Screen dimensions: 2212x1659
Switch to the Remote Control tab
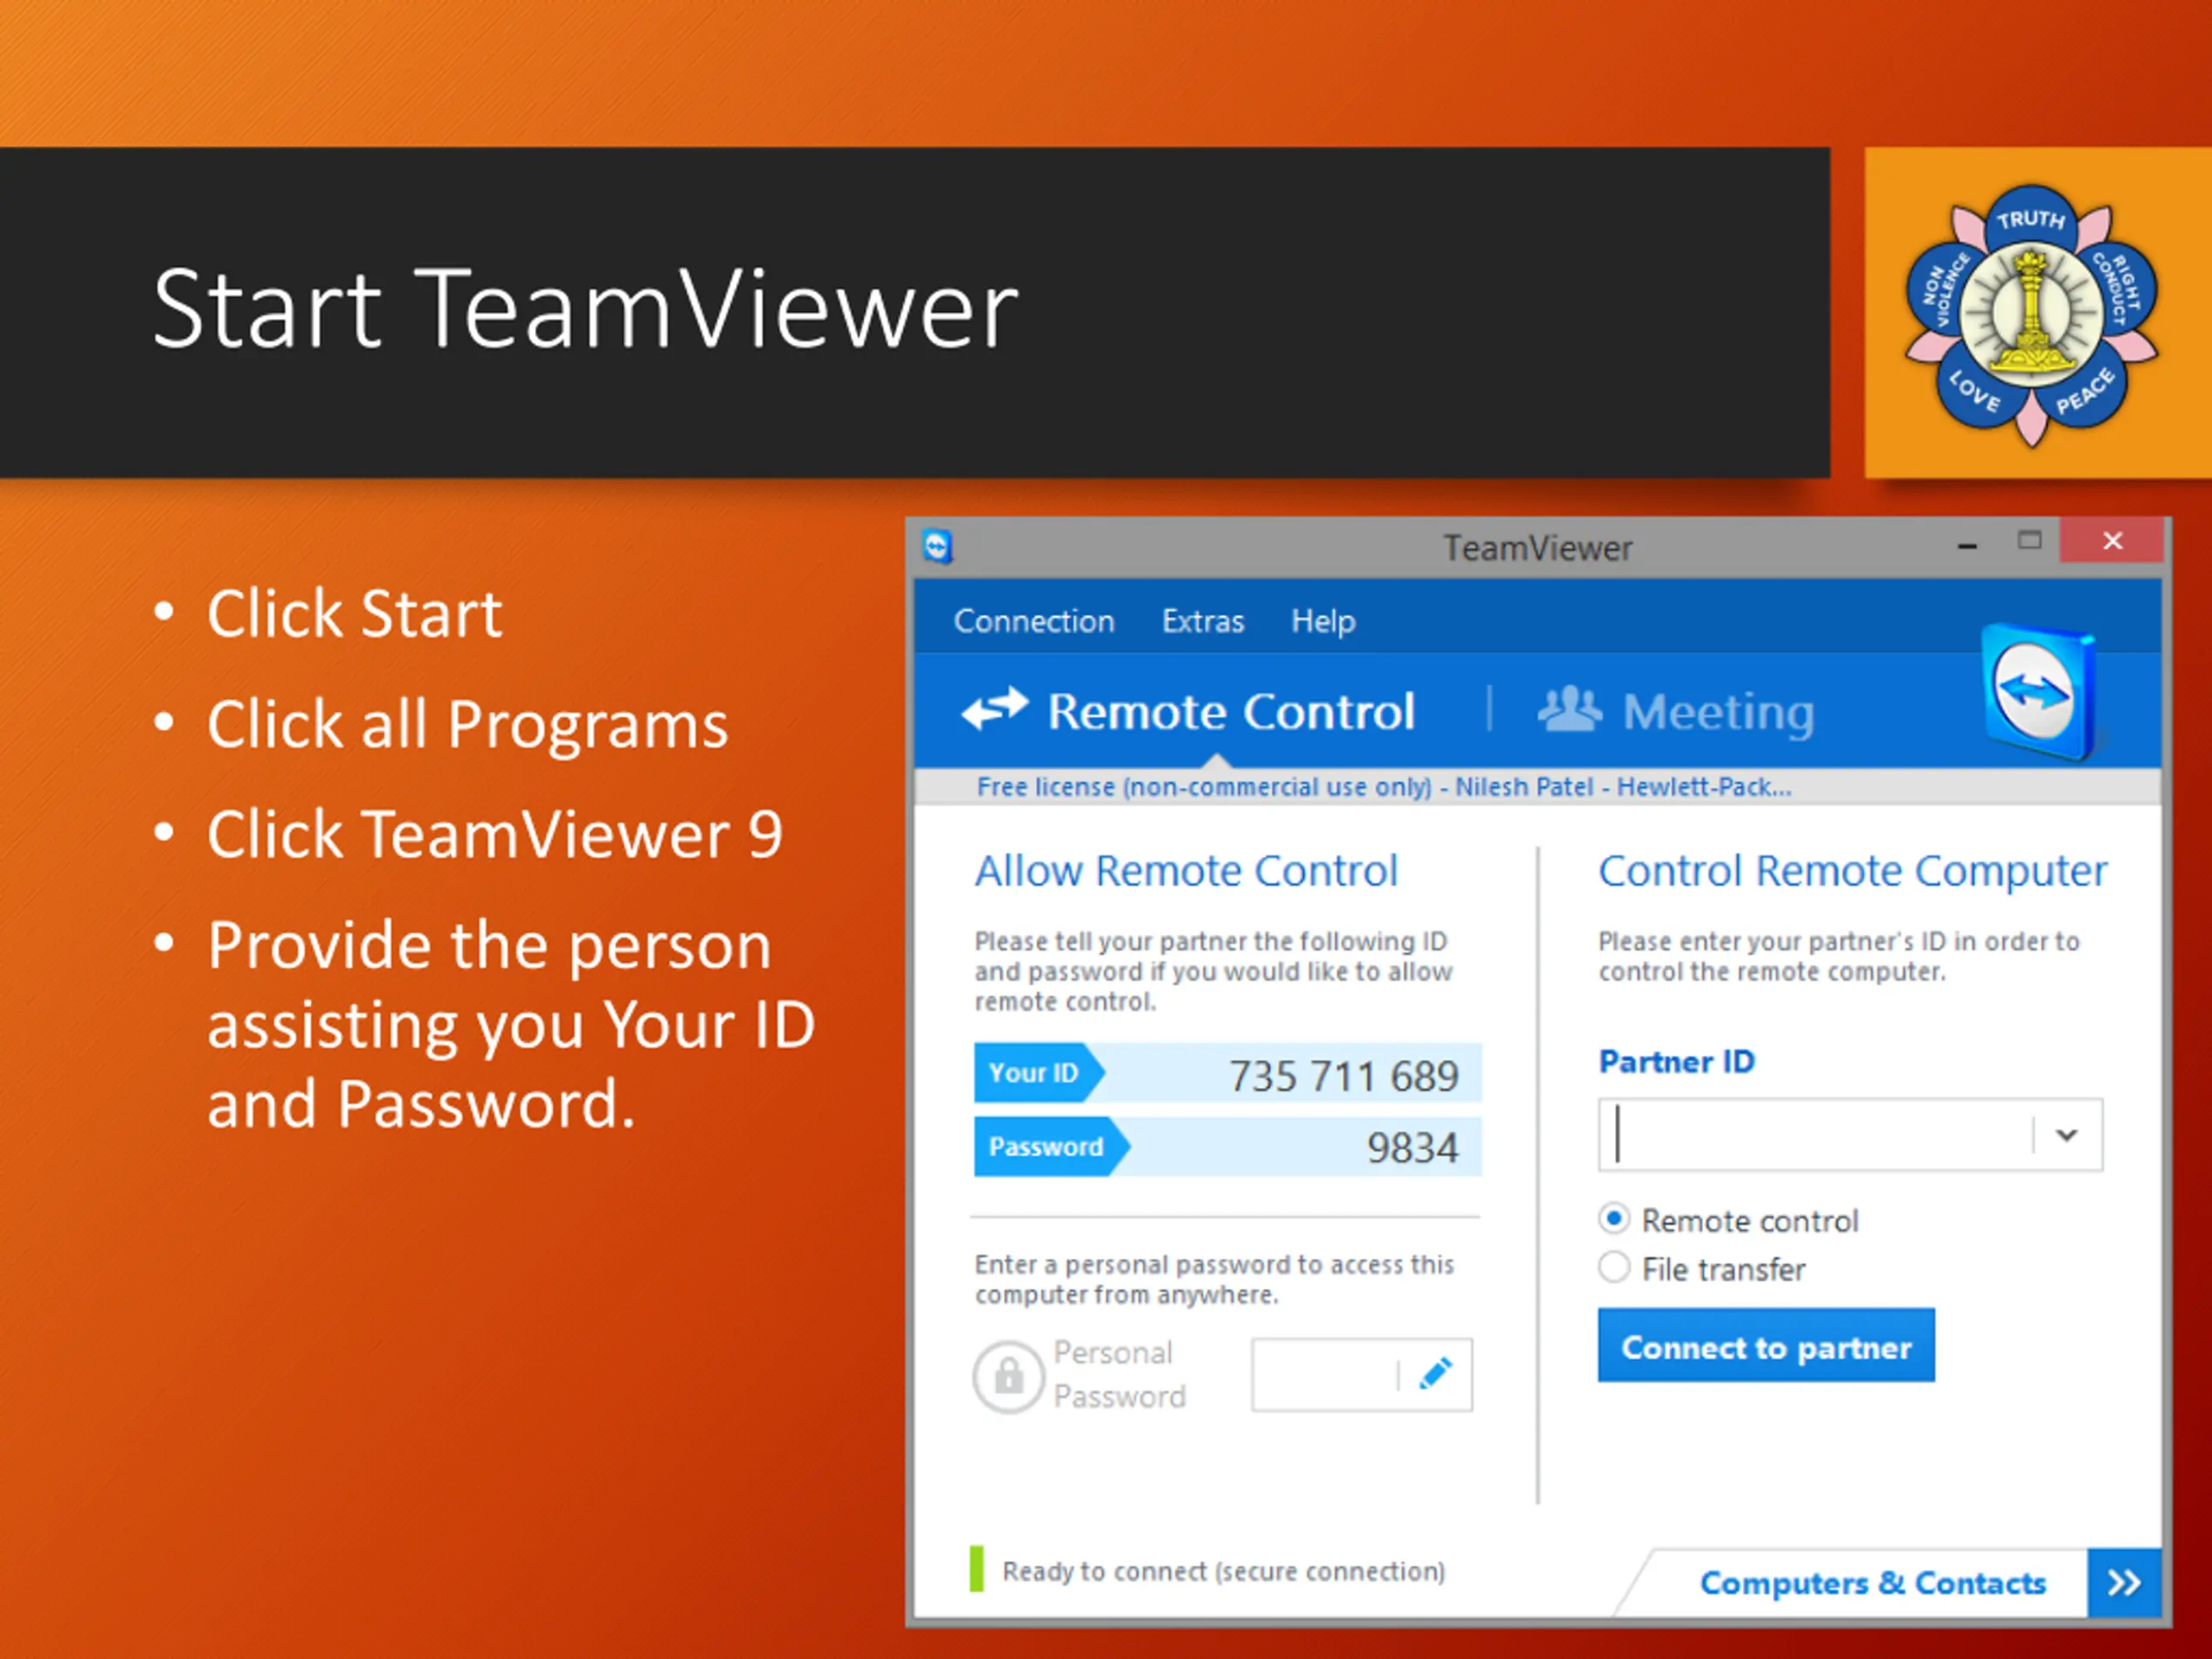(x=1188, y=711)
